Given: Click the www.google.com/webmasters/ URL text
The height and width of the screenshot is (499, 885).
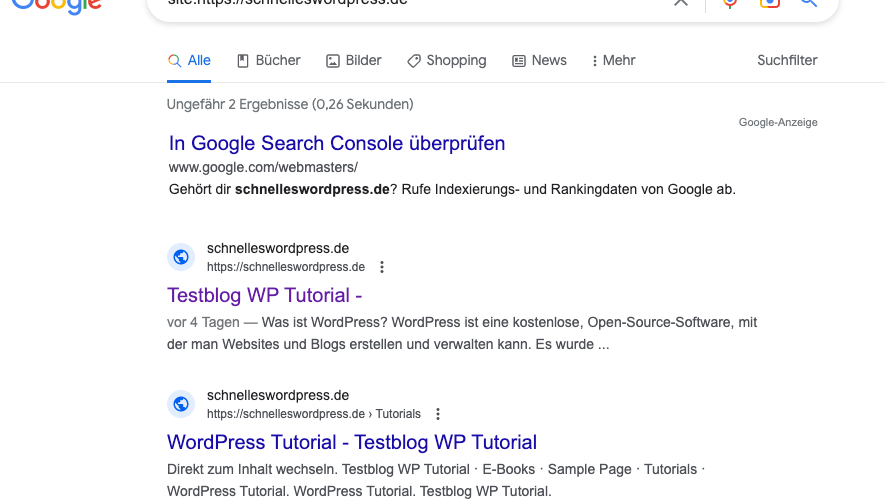Looking at the screenshot, I should (263, 168).
